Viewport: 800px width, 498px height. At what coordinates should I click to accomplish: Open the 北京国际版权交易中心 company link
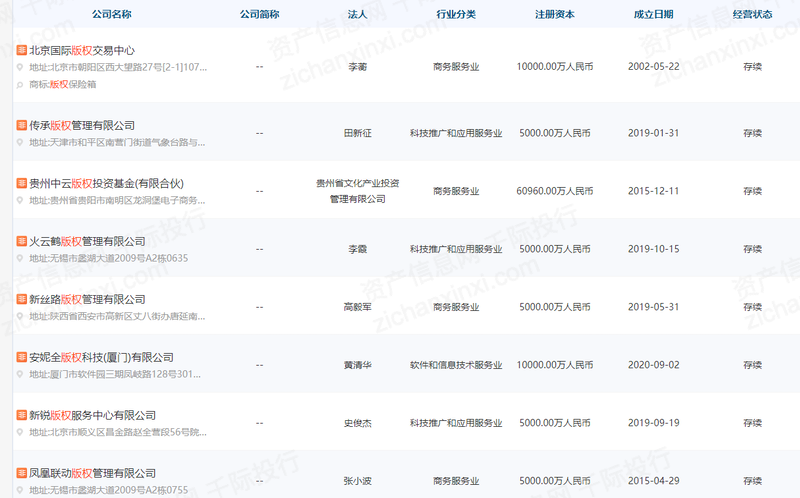pyautogui.click(x=82, y=51)
